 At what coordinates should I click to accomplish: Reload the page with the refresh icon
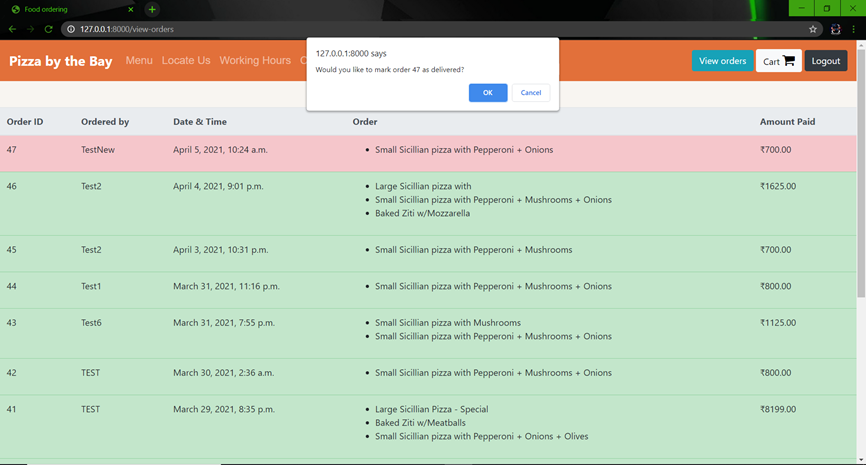coord(49,29)
